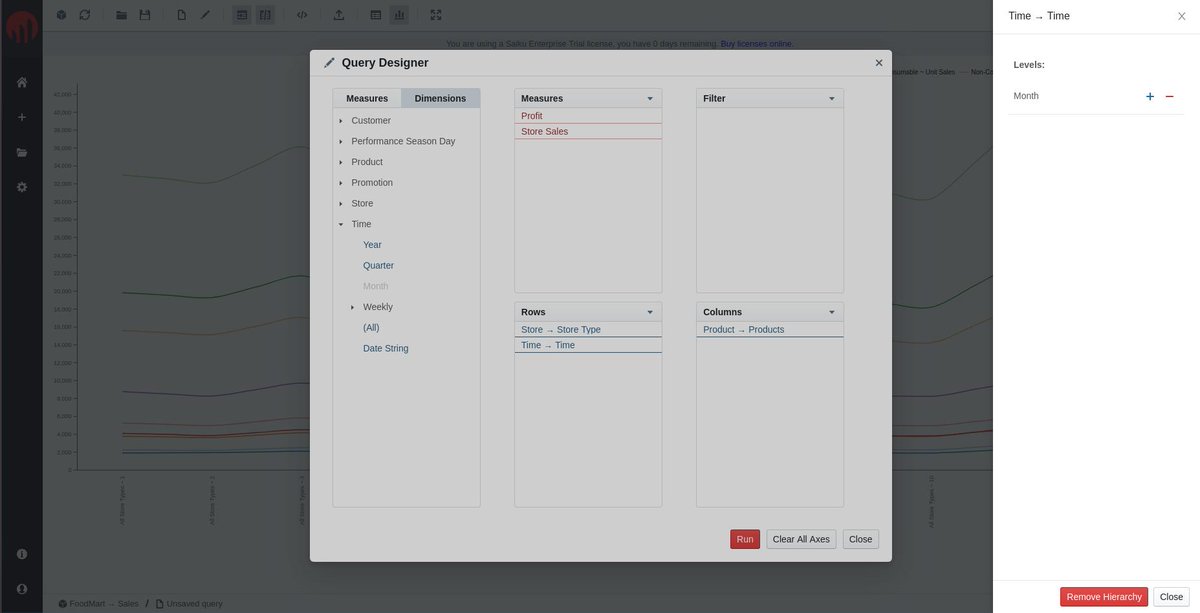
Task: Add level with plus icon next to Month
Action: coord(1150,96)
